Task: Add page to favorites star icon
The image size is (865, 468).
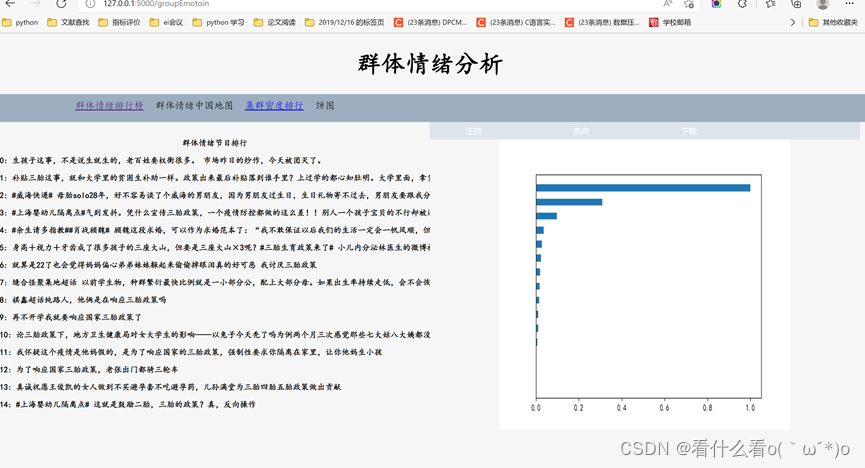Action: 688,4
